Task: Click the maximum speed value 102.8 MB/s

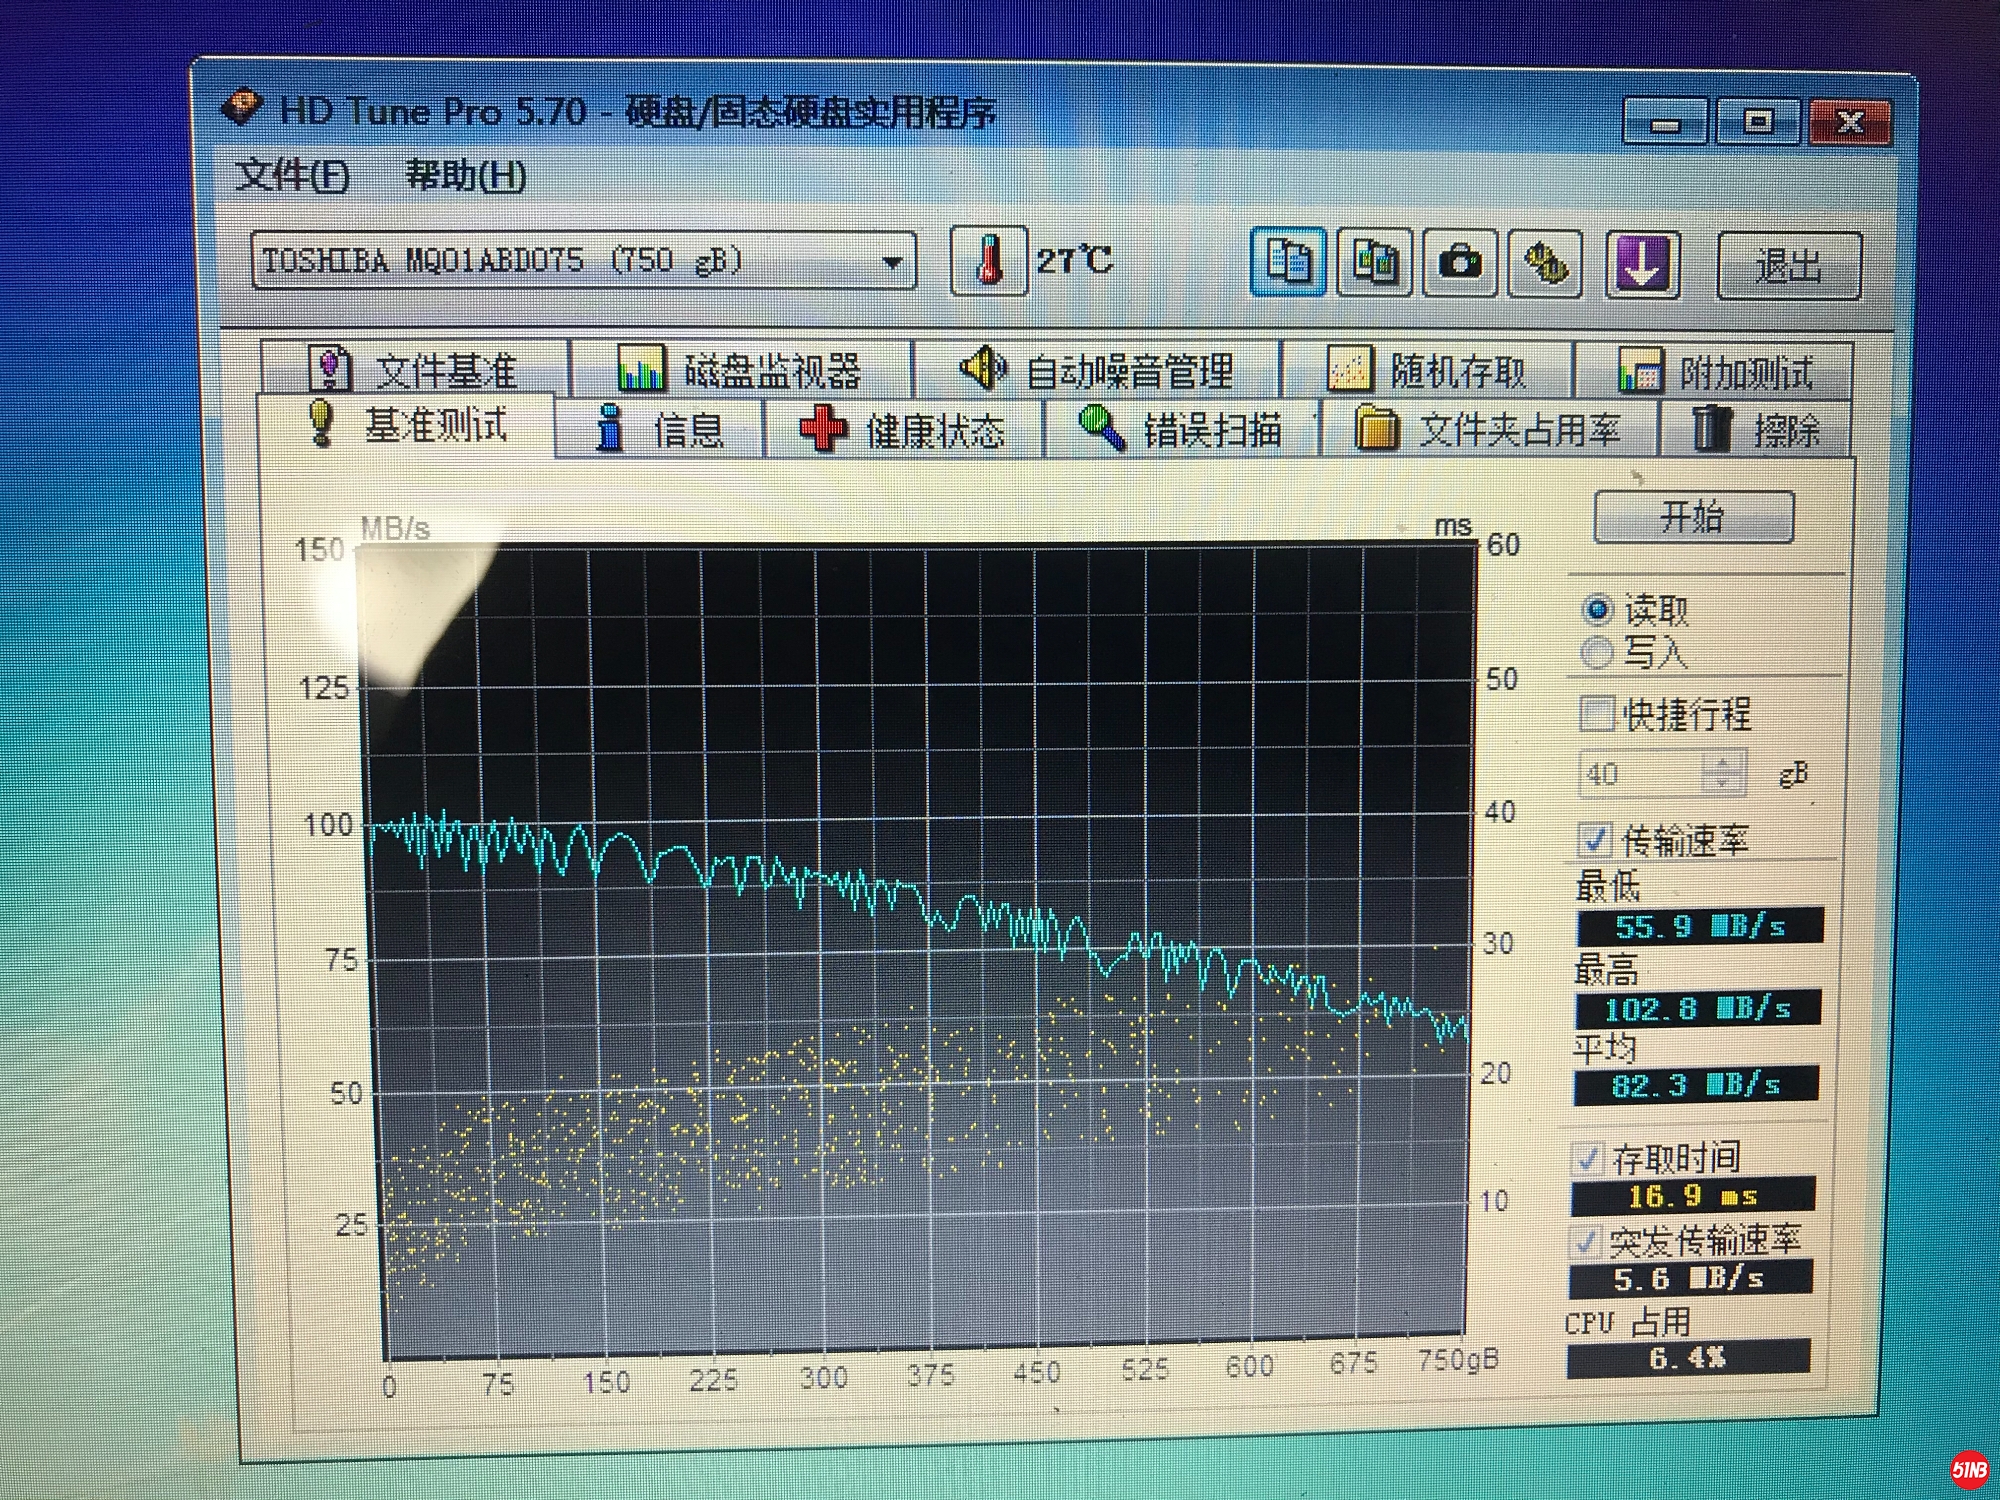Action: pyautogui.click(x=1697, y=1008)
